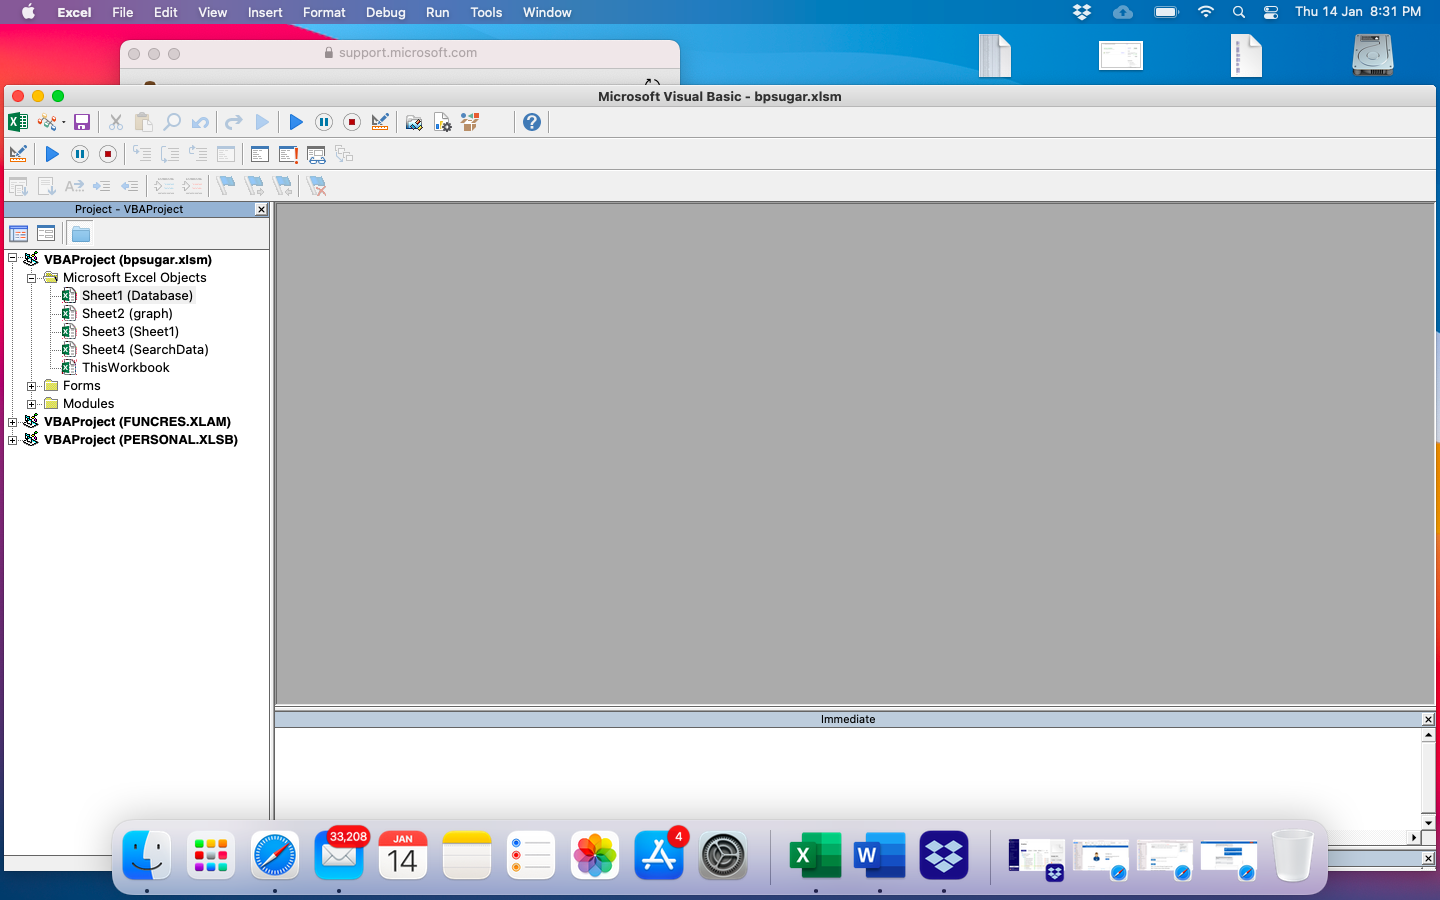This screenshot has height=900, width=1440.
Task: Click the Undo icon
Action: pos(199,122)
